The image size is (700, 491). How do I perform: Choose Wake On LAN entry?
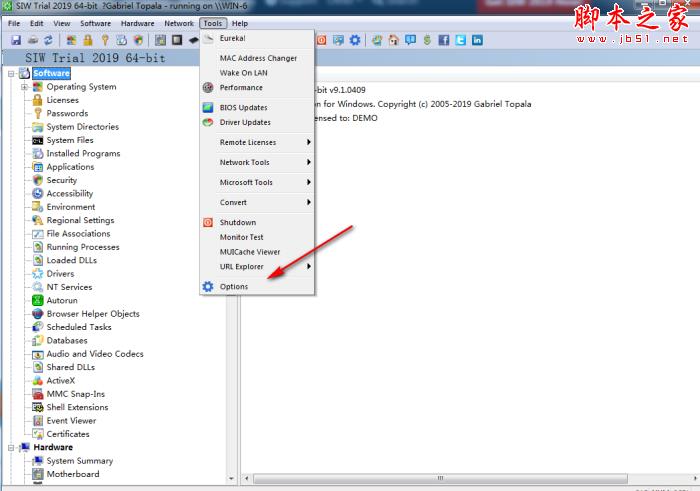[257, 73]
